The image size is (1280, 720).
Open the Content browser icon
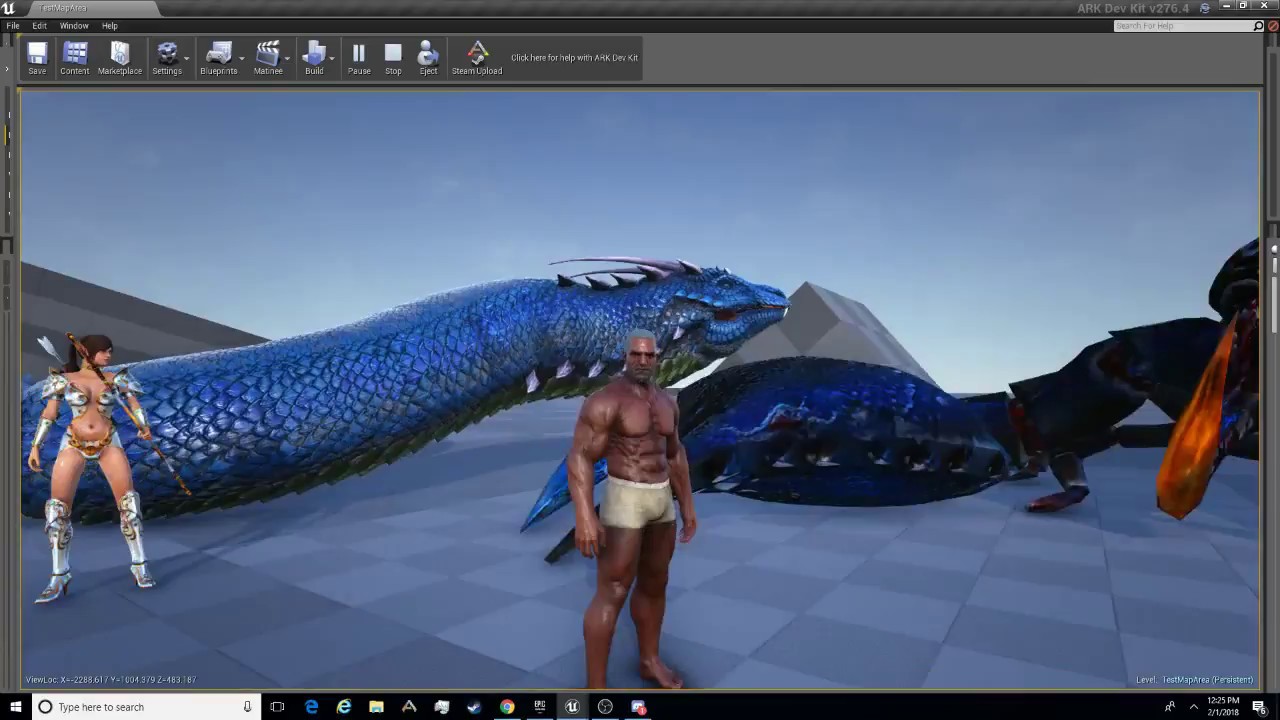(x=75, y=58)
